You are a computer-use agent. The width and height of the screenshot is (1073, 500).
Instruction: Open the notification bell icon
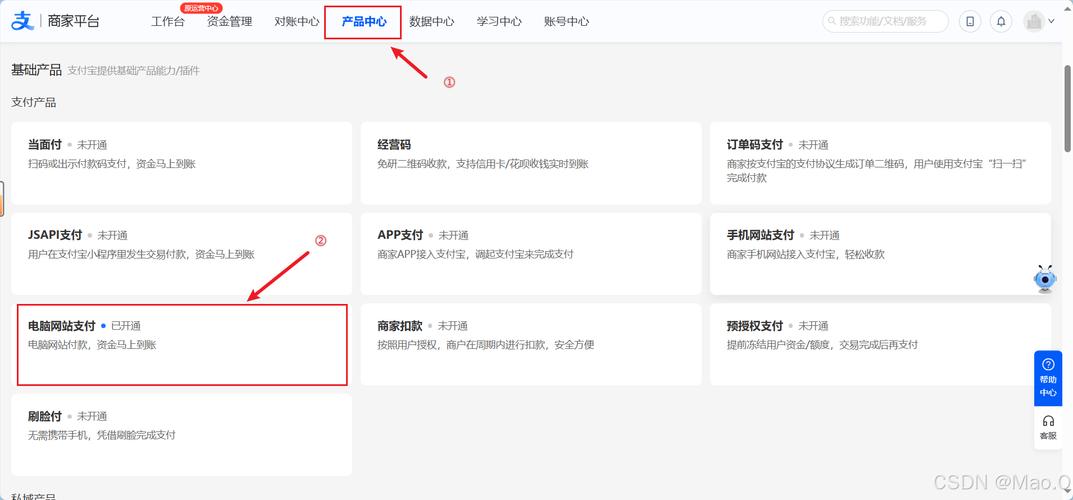click(1001, 21)
